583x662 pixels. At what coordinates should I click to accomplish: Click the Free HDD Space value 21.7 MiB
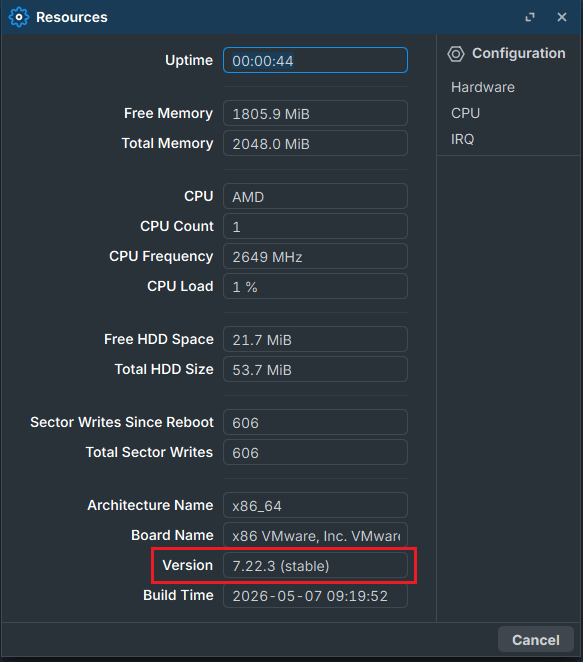[315, 339]
